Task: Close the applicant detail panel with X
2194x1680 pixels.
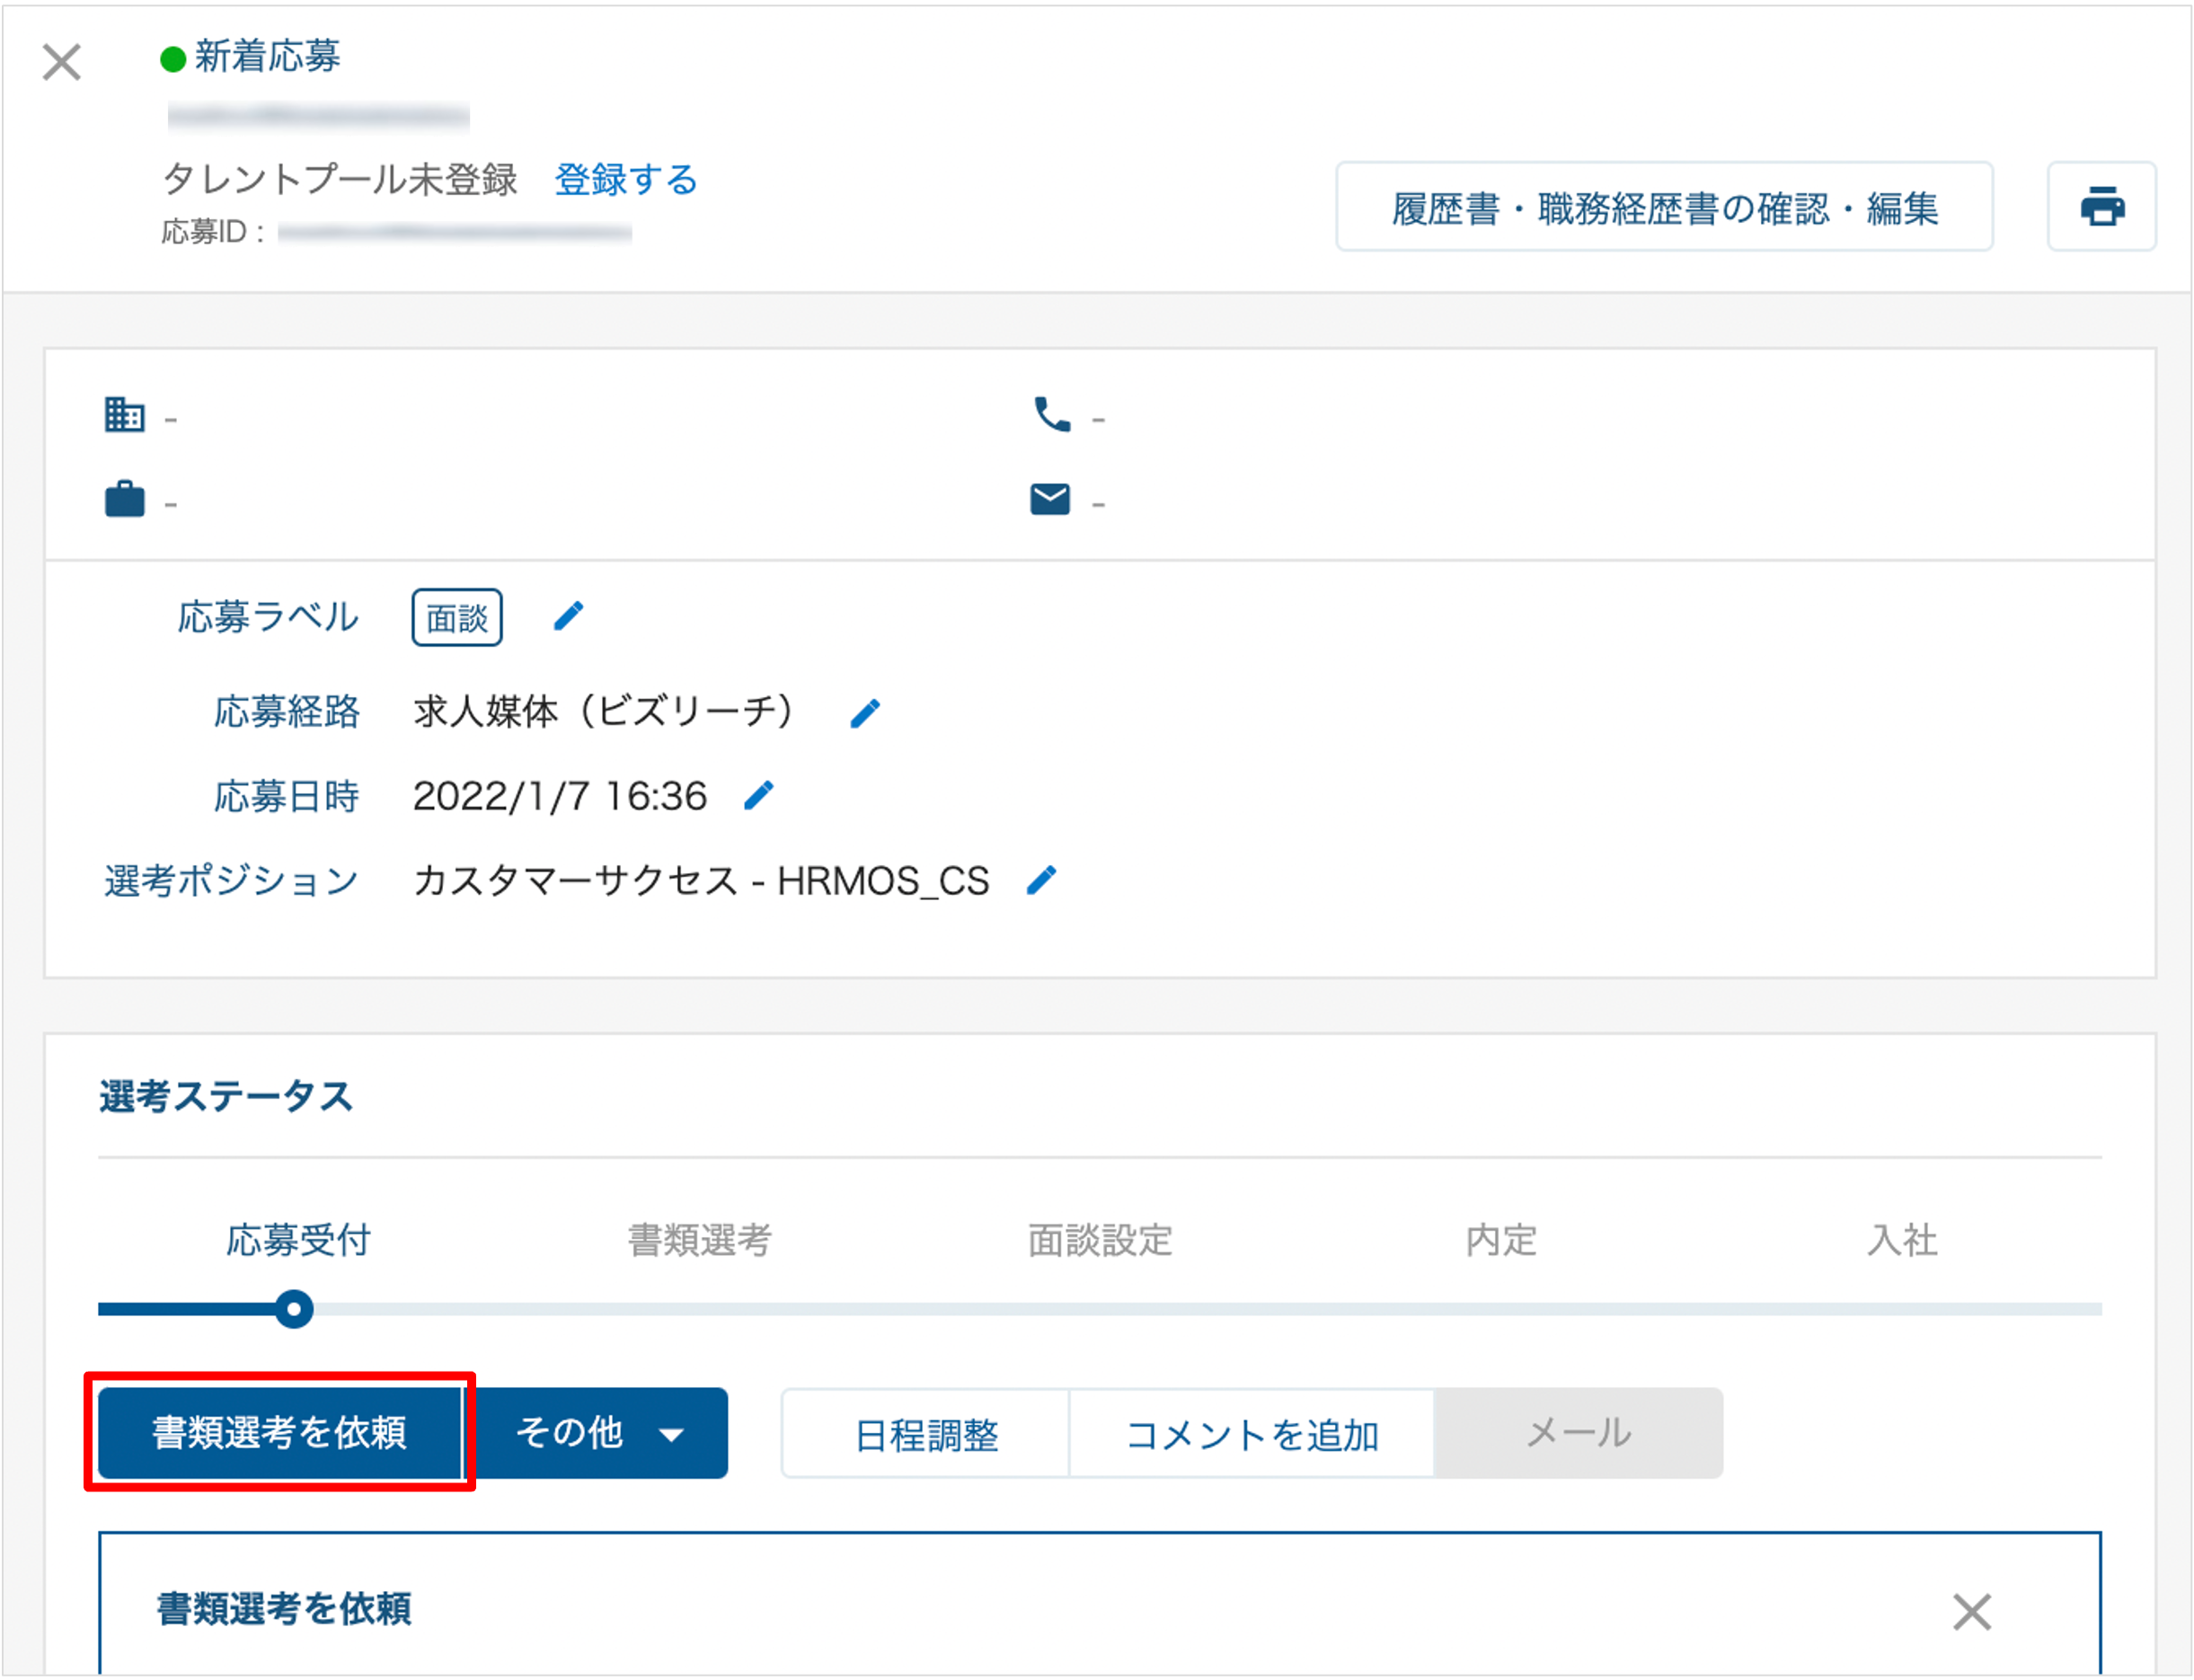Action: pos(61,62)
